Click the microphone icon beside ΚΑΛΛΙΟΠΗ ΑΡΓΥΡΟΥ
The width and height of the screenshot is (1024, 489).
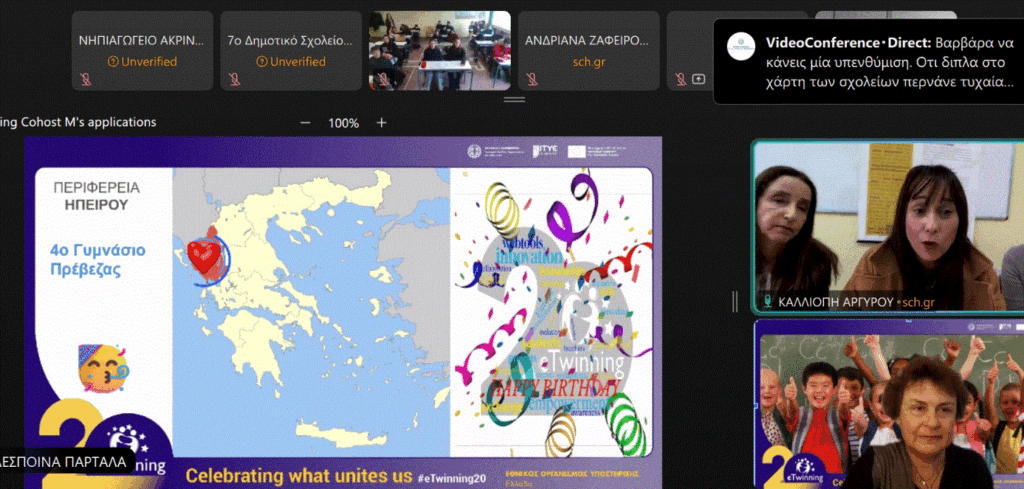coord(767,301)
